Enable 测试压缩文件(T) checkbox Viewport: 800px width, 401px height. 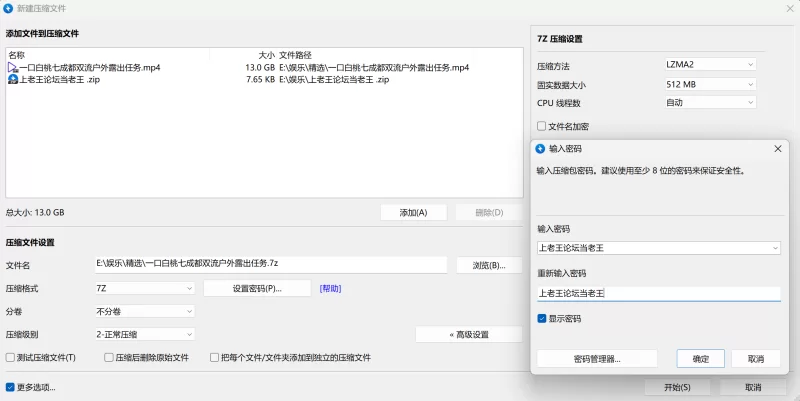click(10, 358)
